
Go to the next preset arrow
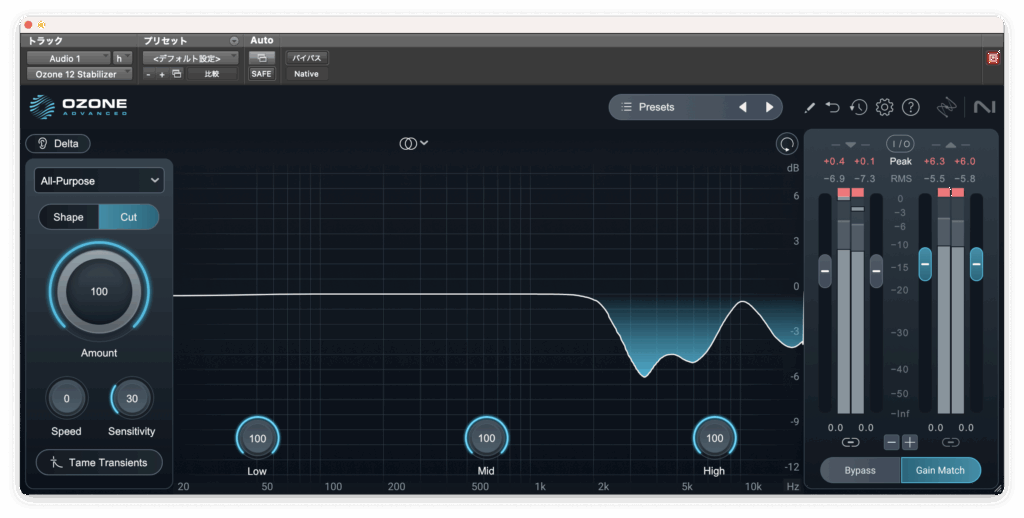tap(769, 107)
